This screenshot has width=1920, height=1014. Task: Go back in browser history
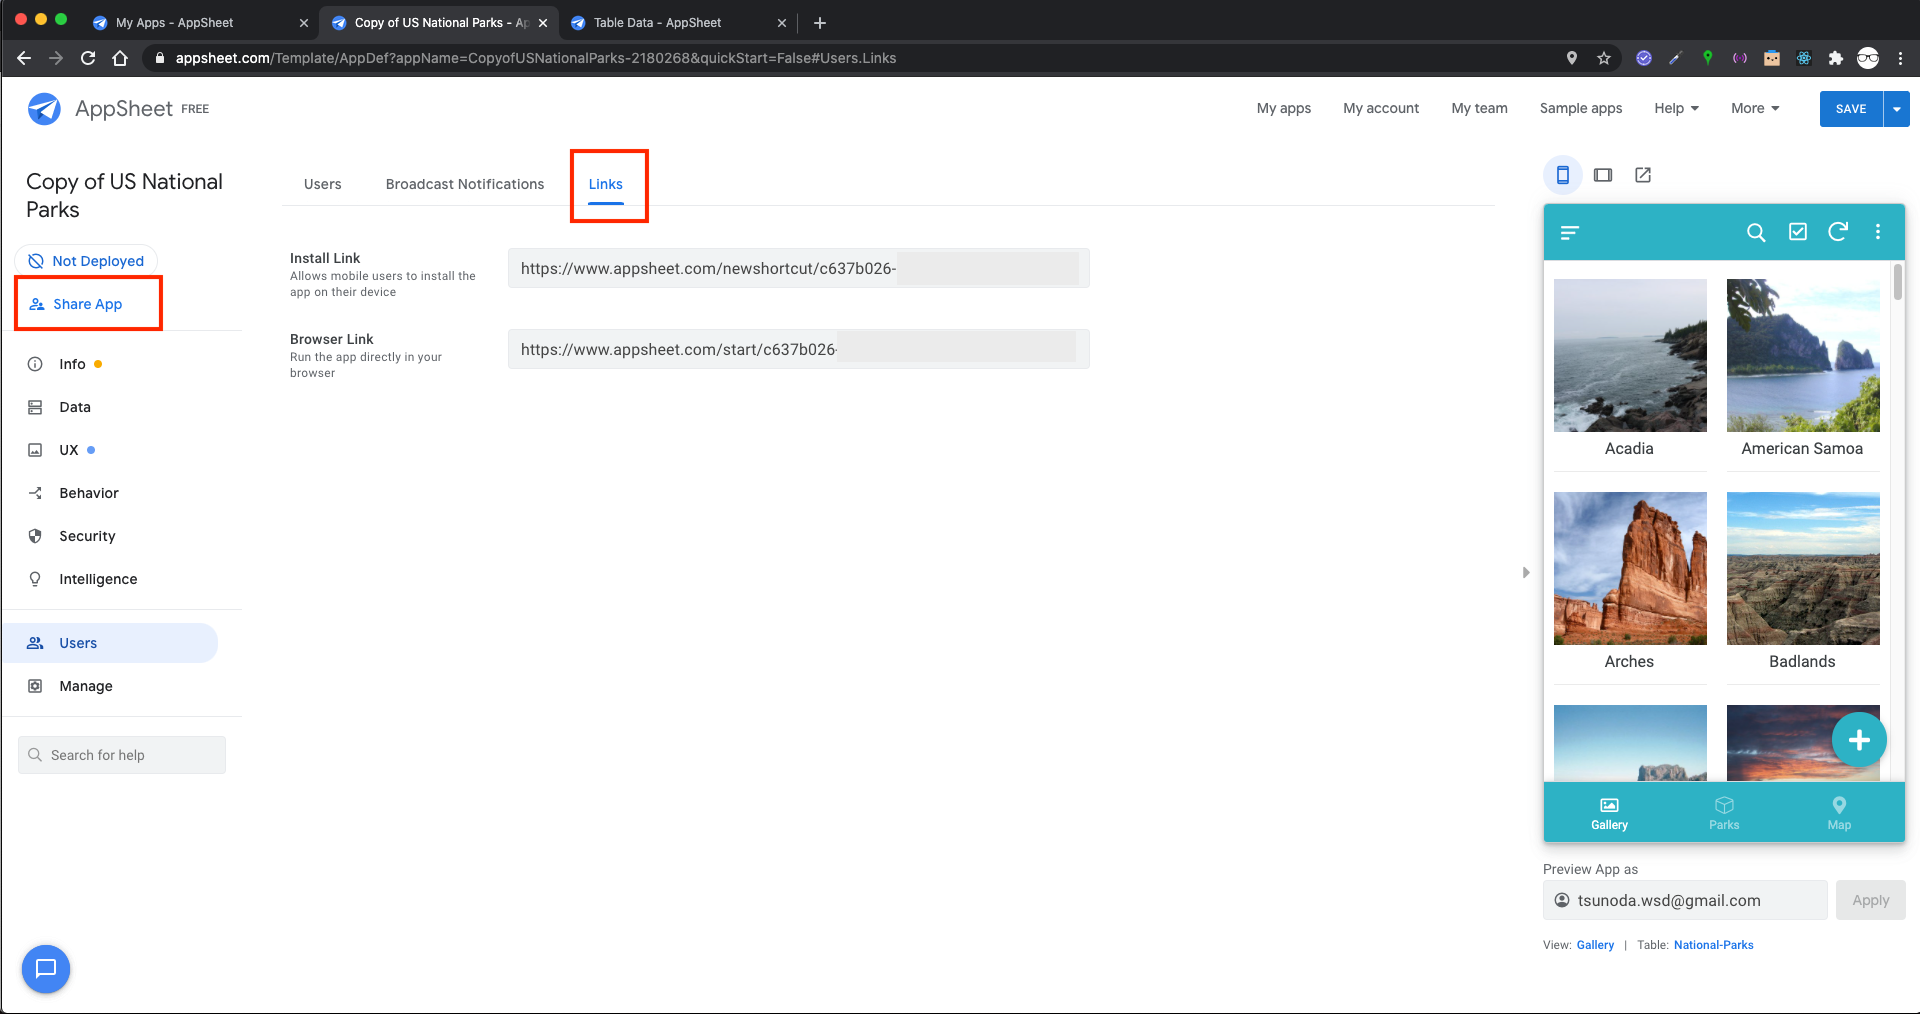24,58
